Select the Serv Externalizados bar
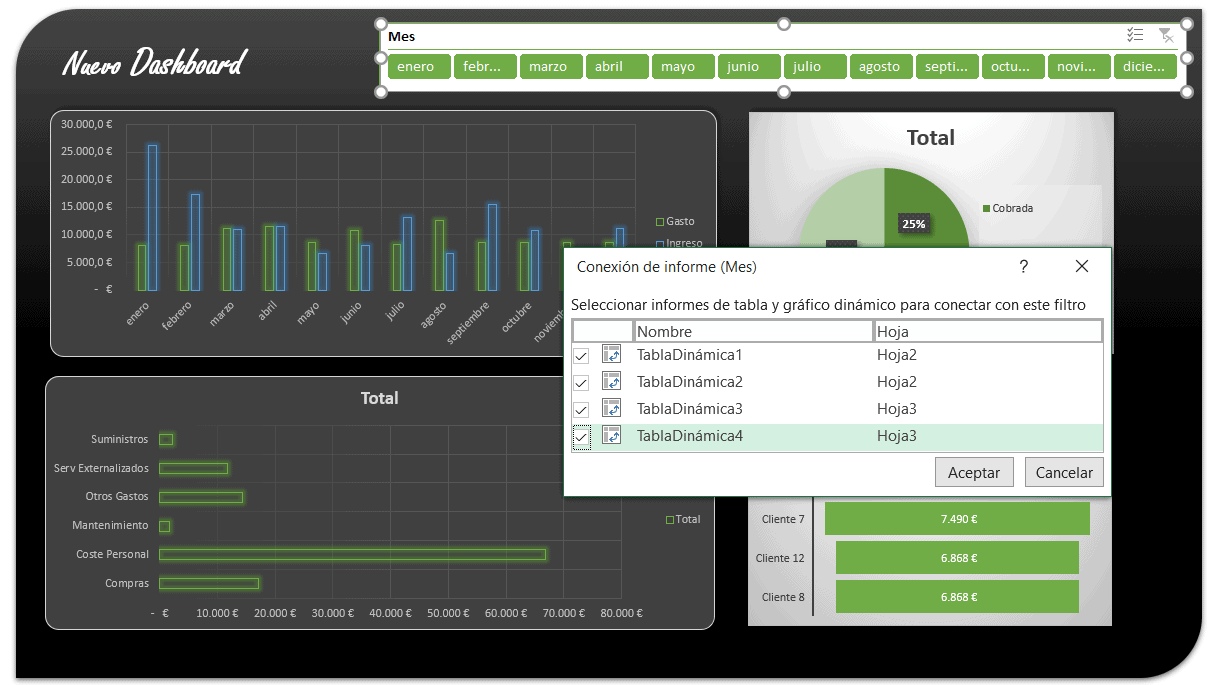The height and width of the screenshot is (685, 1211). (x=194, y=468)
